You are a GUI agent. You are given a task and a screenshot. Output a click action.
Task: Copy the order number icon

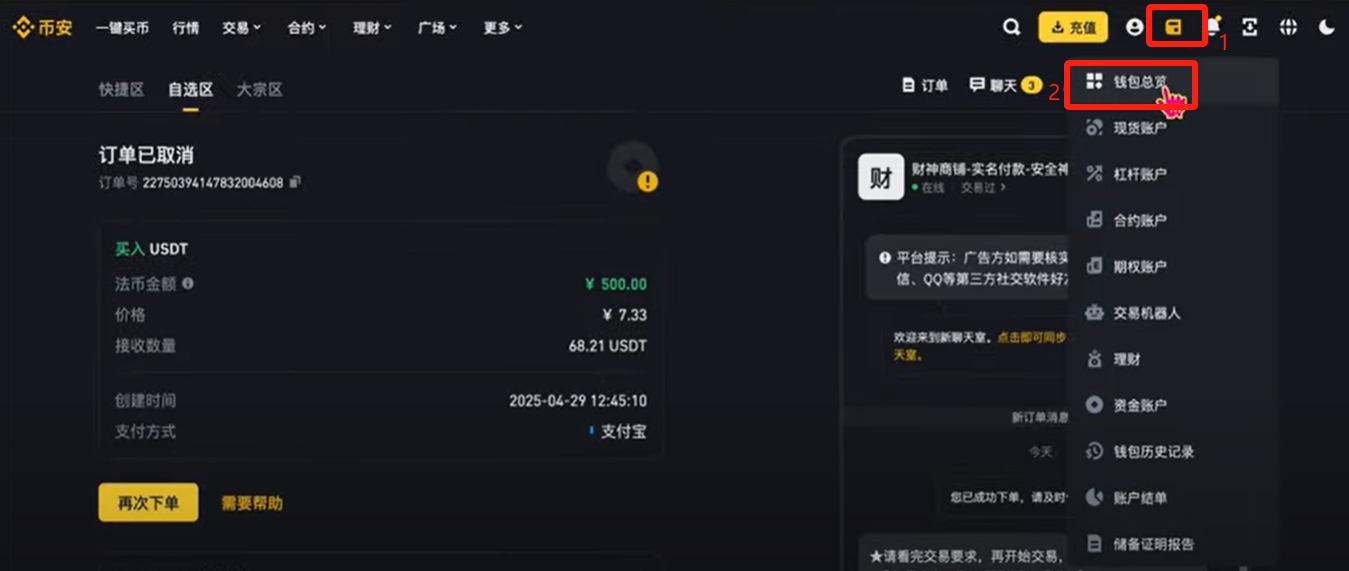tap(294, 183)
